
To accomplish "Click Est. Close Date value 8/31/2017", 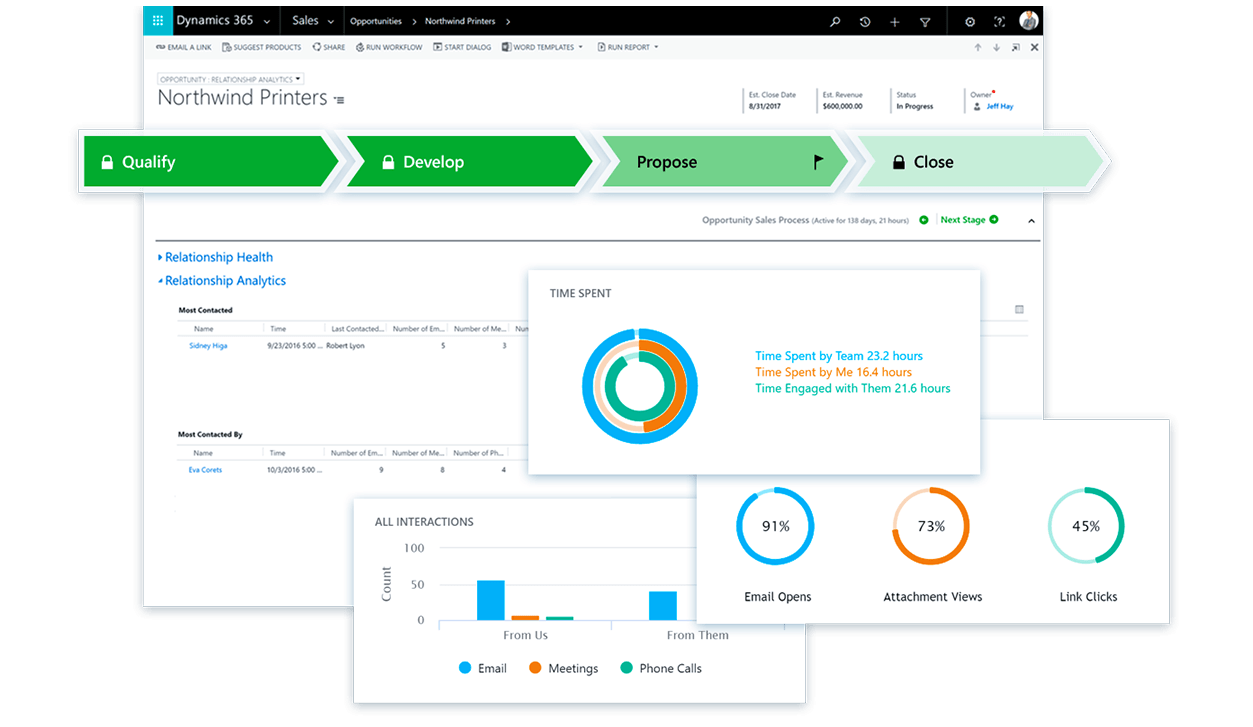I will [765, 106].
